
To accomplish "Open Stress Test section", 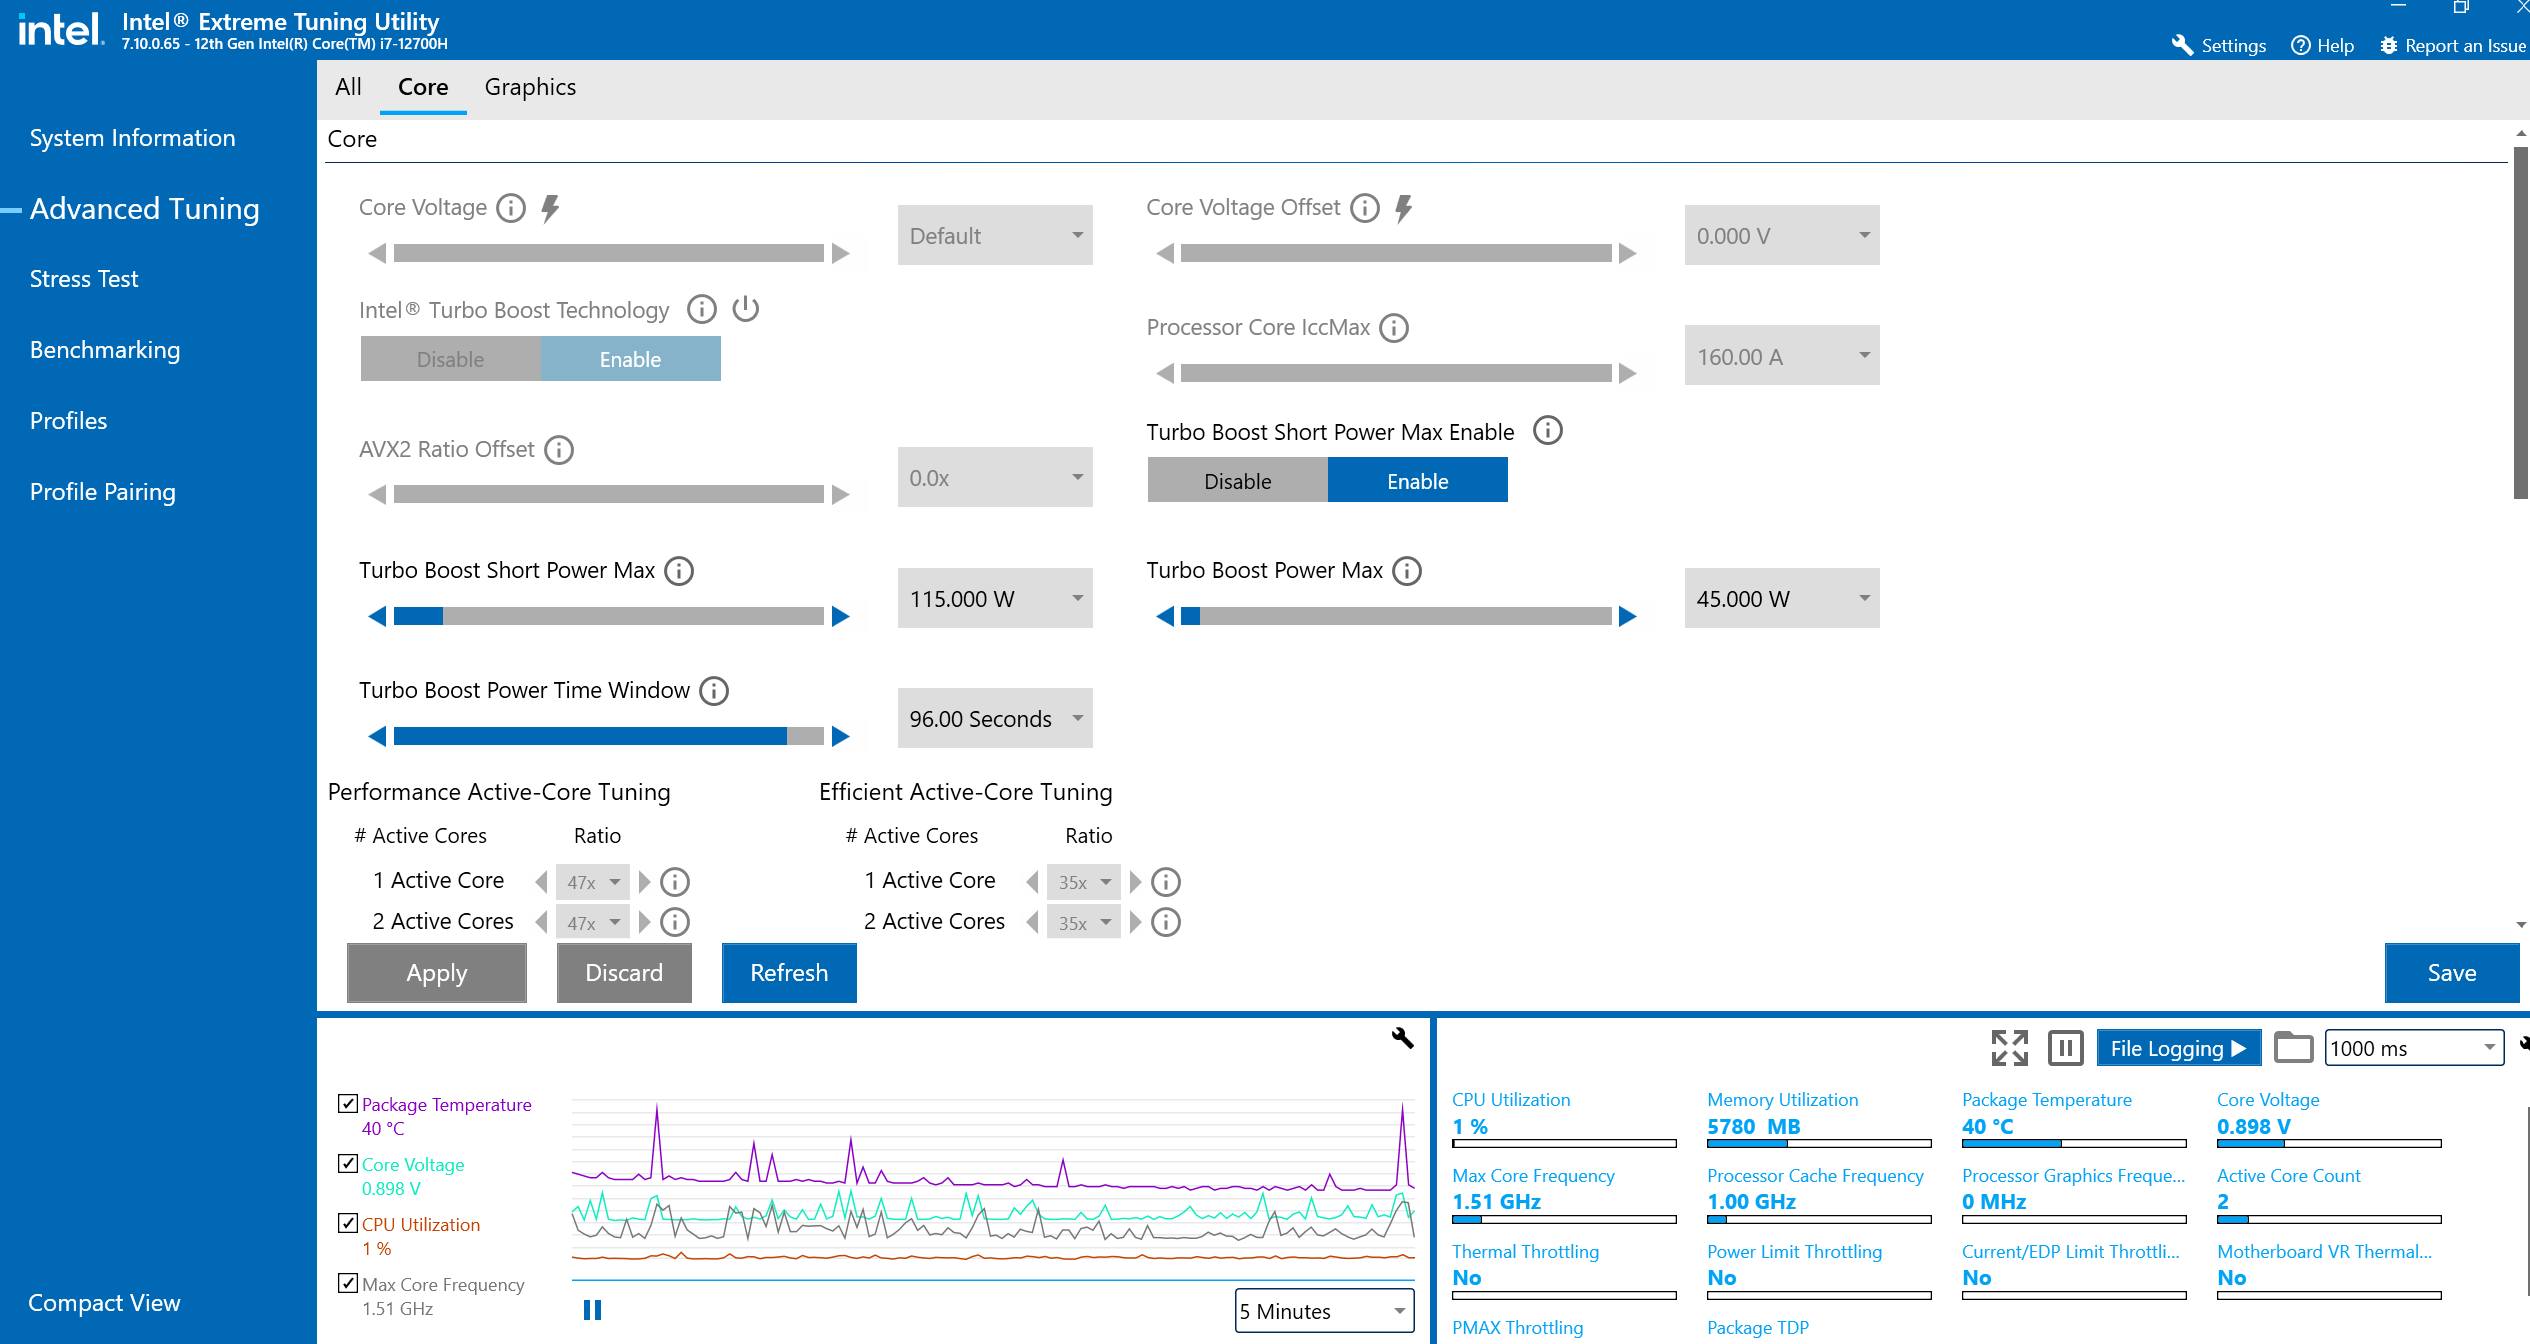I will point(84,279).
